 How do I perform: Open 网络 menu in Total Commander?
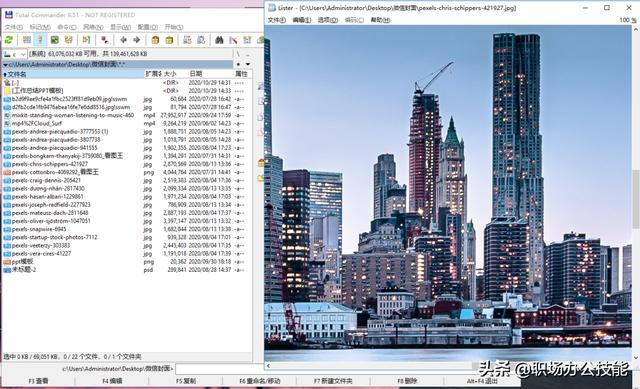tap(93, 27)
